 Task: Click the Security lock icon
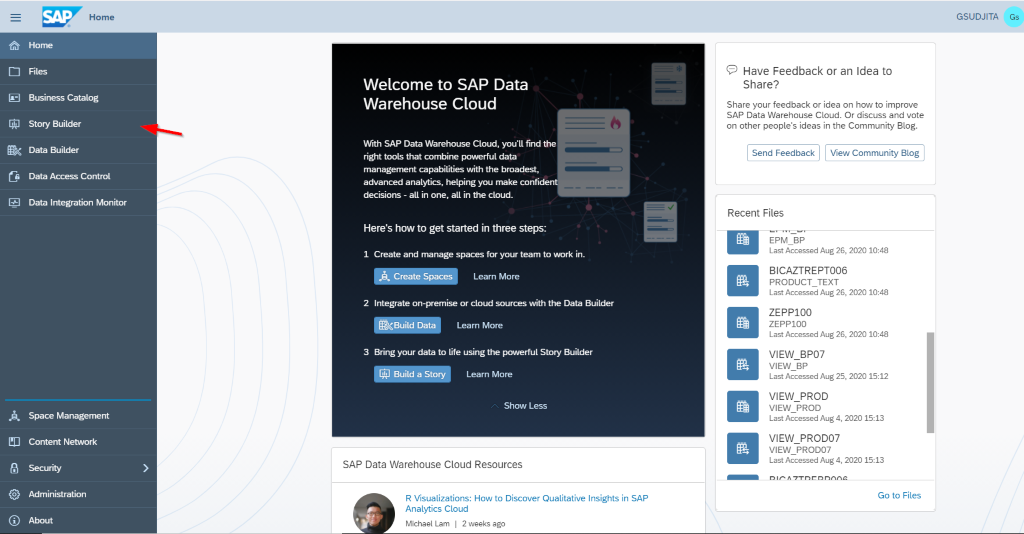coord(14,468)
